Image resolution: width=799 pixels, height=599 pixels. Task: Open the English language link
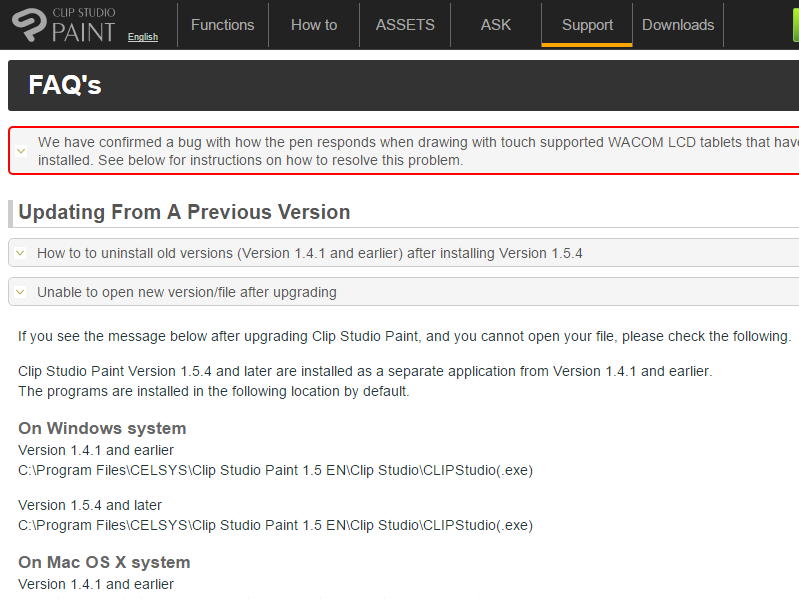(143, 37)
